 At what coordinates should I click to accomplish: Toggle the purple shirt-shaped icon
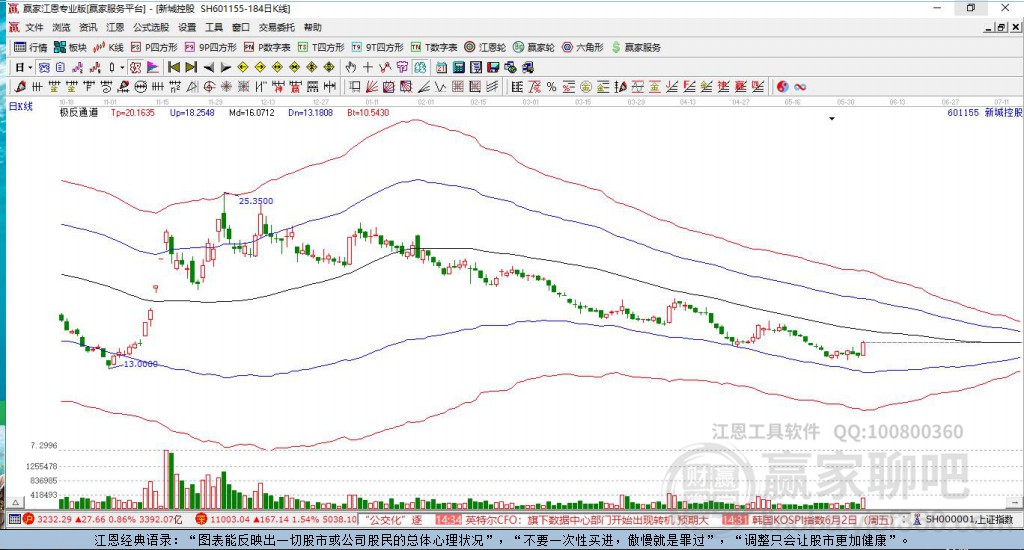coord(402,67)
